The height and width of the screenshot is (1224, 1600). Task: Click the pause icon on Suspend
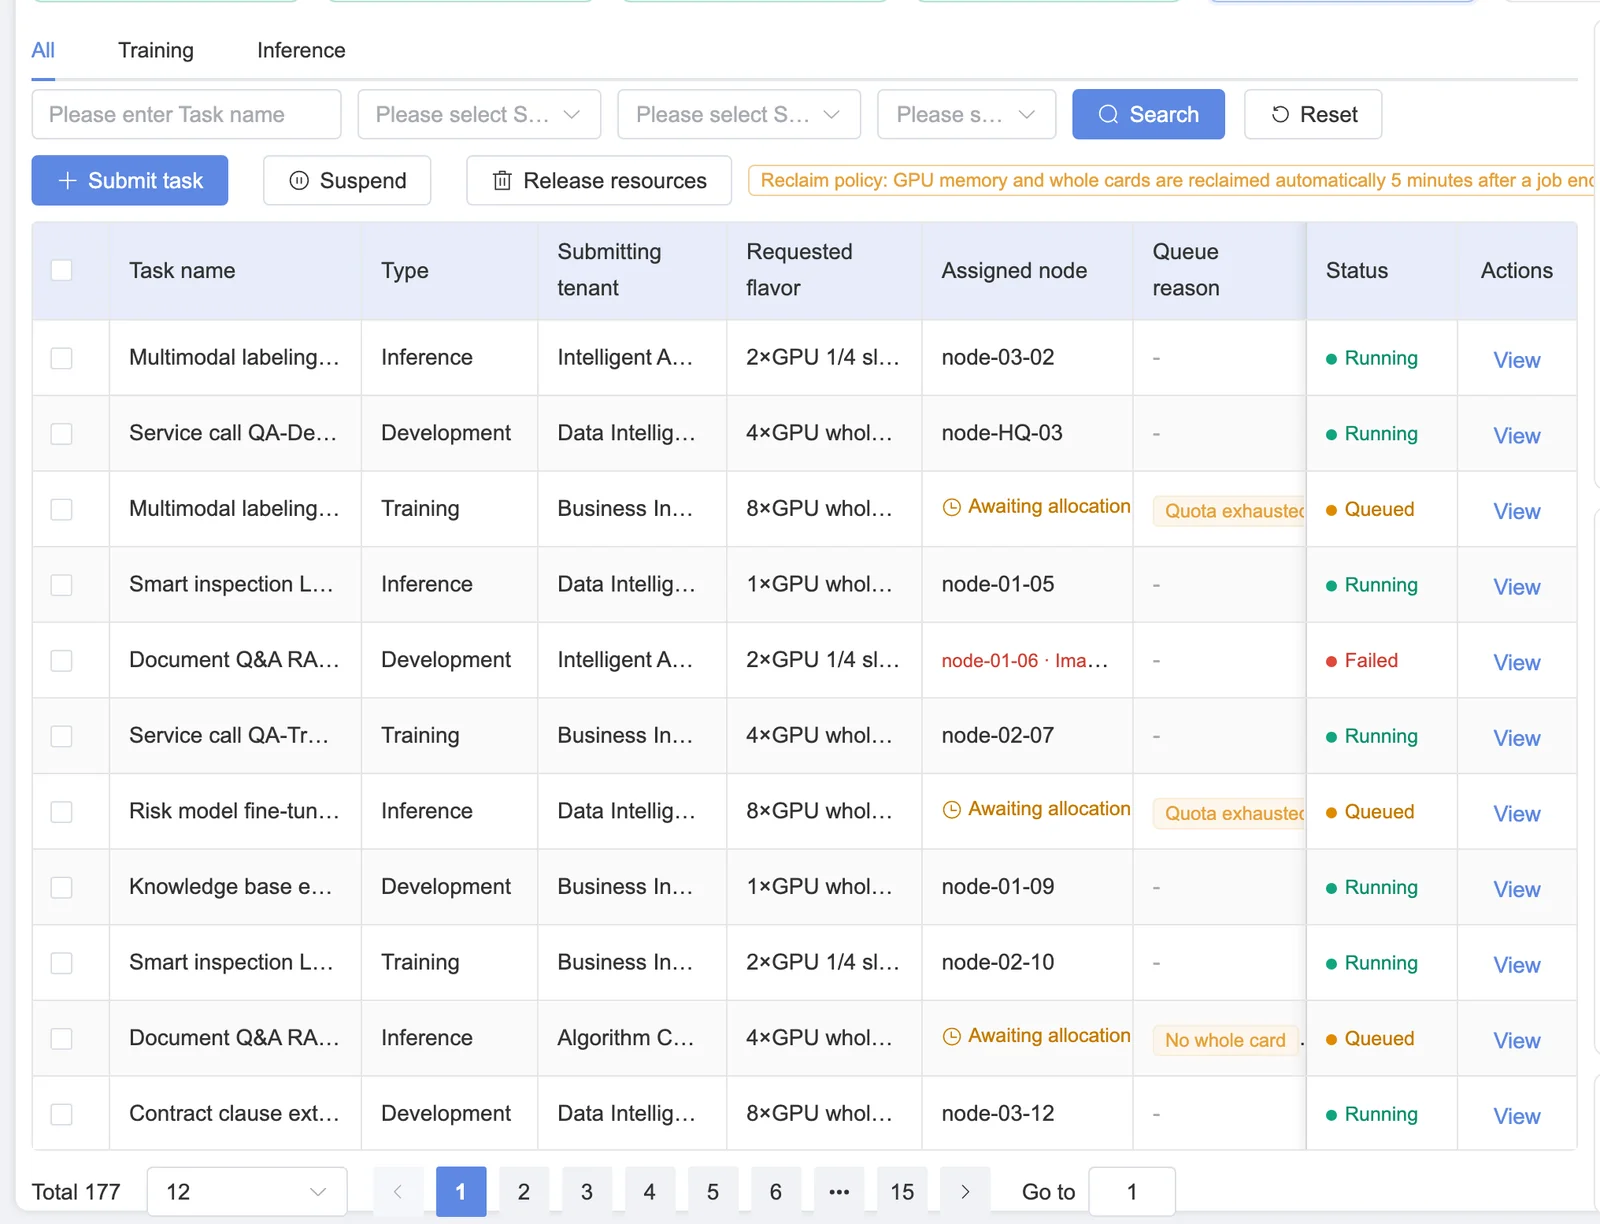299,181
